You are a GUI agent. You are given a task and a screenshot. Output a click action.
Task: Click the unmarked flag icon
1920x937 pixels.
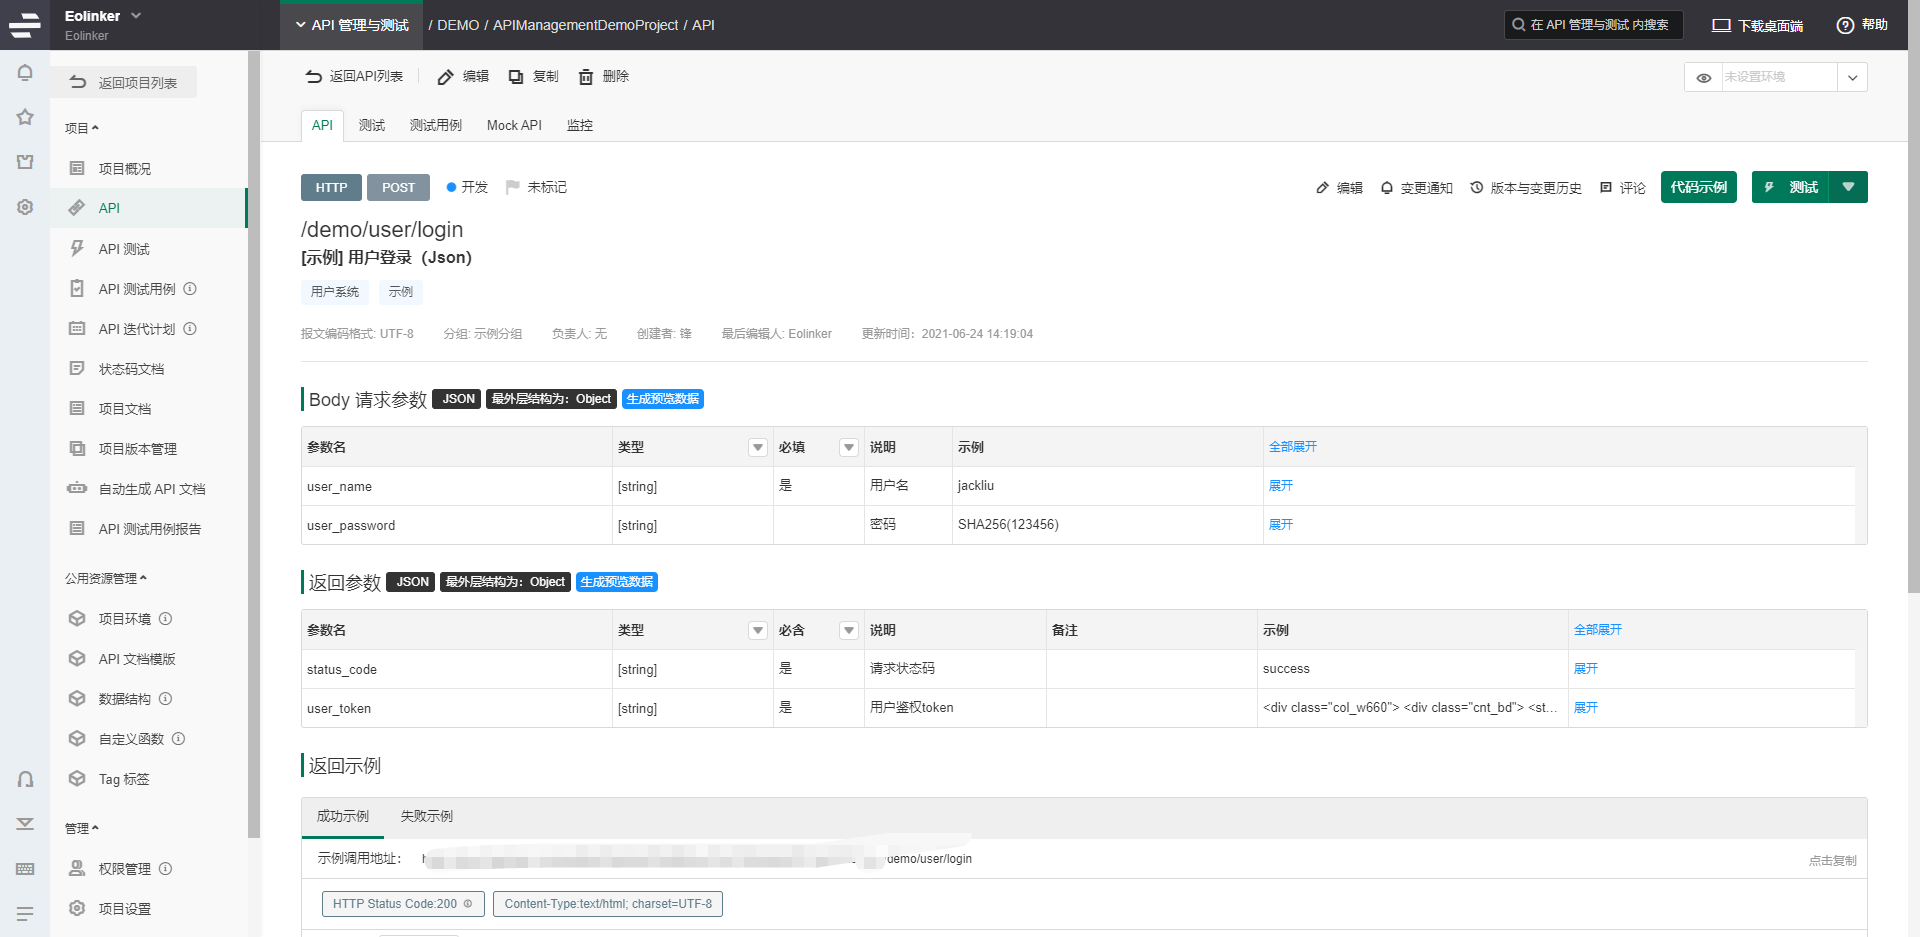[513, 187]
